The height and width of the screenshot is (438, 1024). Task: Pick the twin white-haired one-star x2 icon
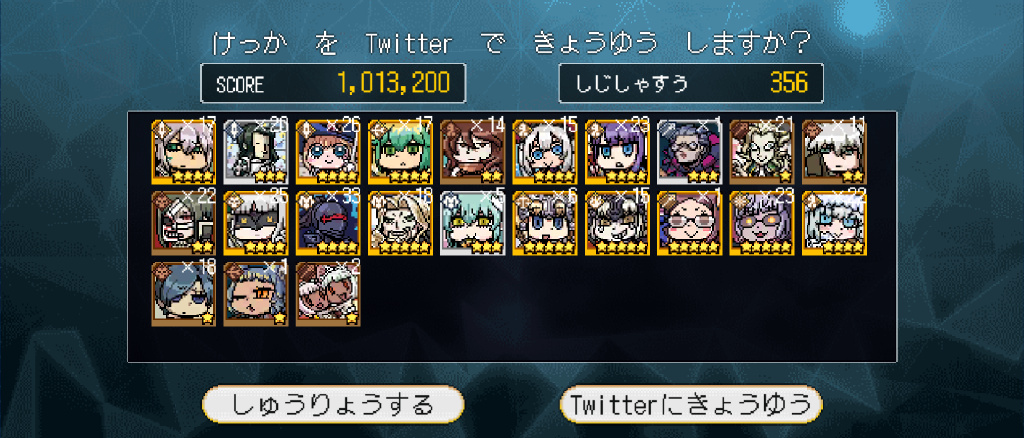[x=328, y=294]
